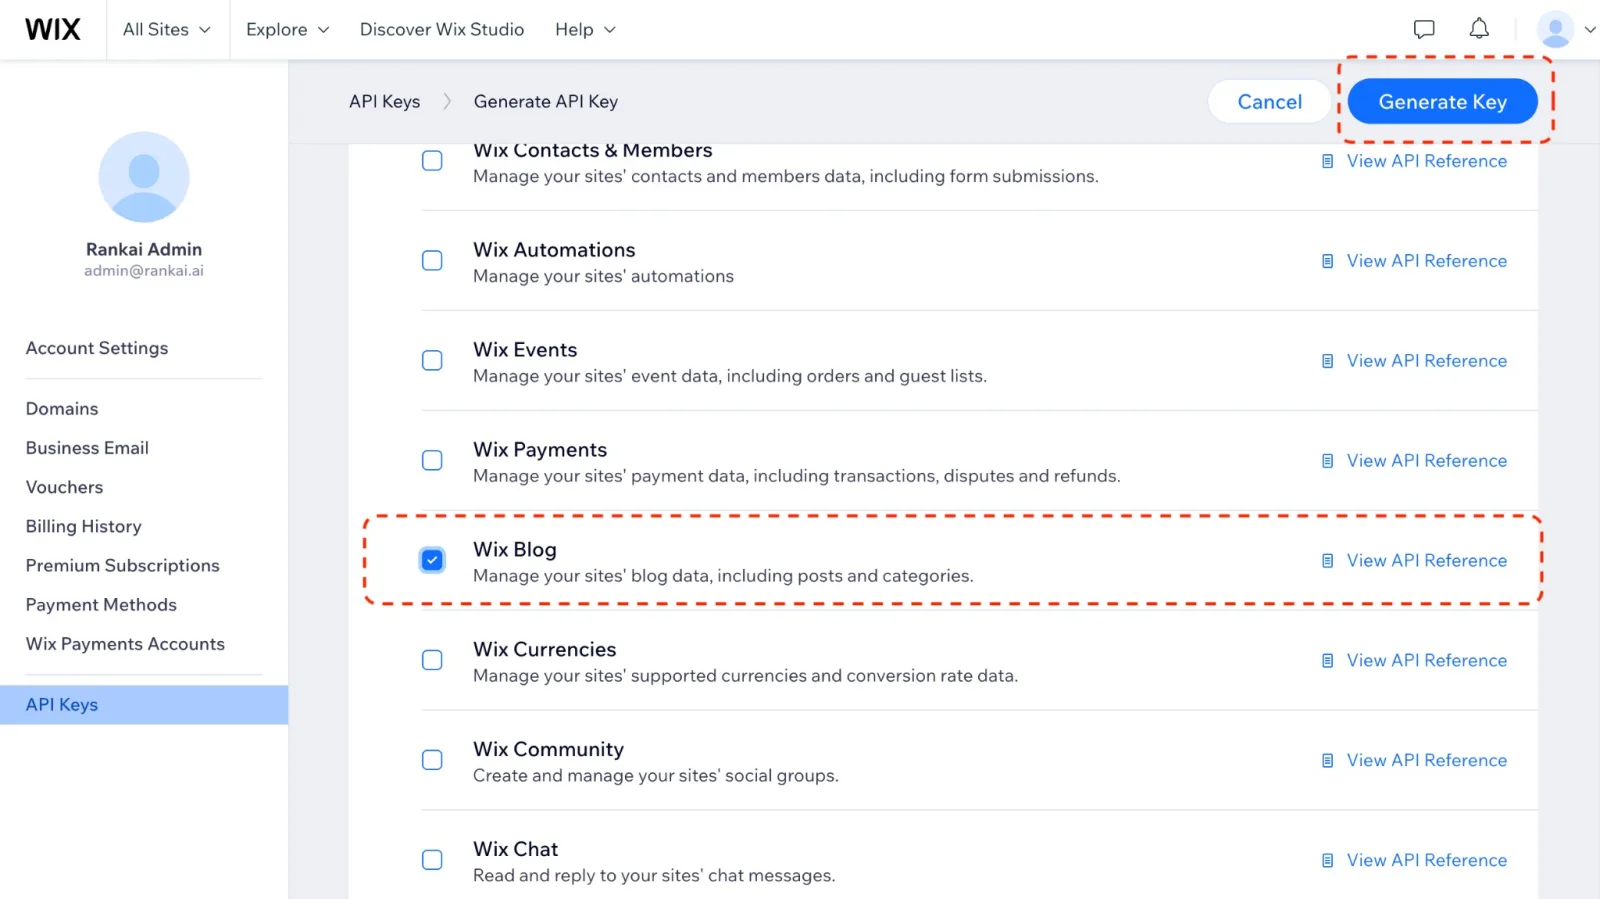Screen dimensions: 1600x899
Task: Select the Wix Payments checkbox
Action: [432, 461]
